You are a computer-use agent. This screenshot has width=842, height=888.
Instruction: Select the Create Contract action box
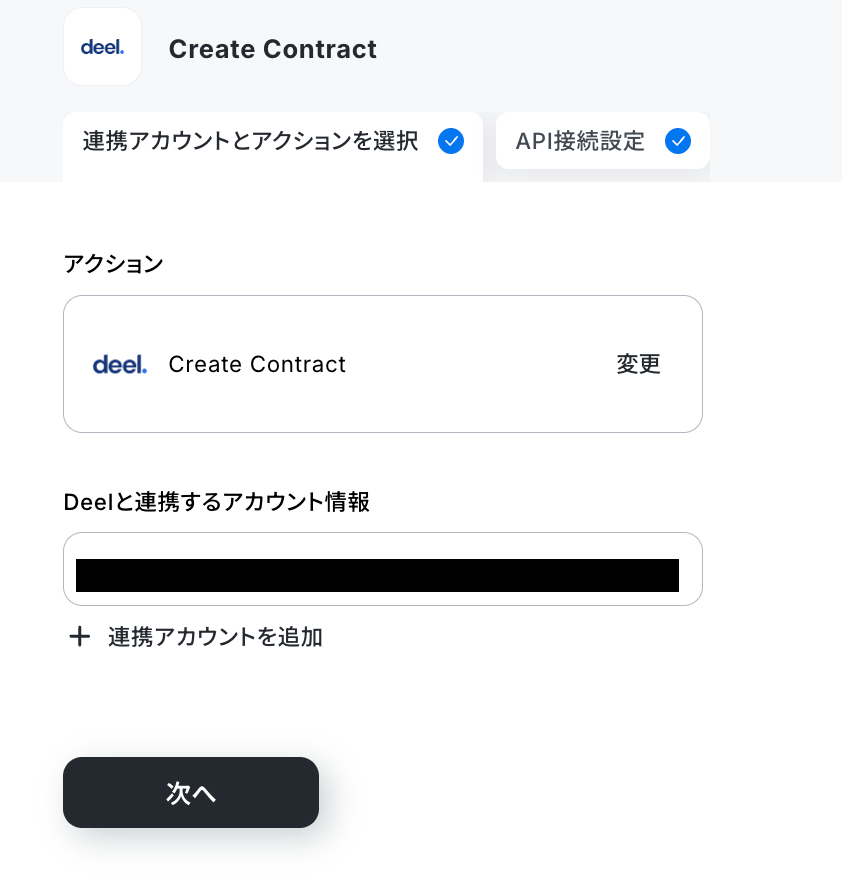(x=383, y=364)
